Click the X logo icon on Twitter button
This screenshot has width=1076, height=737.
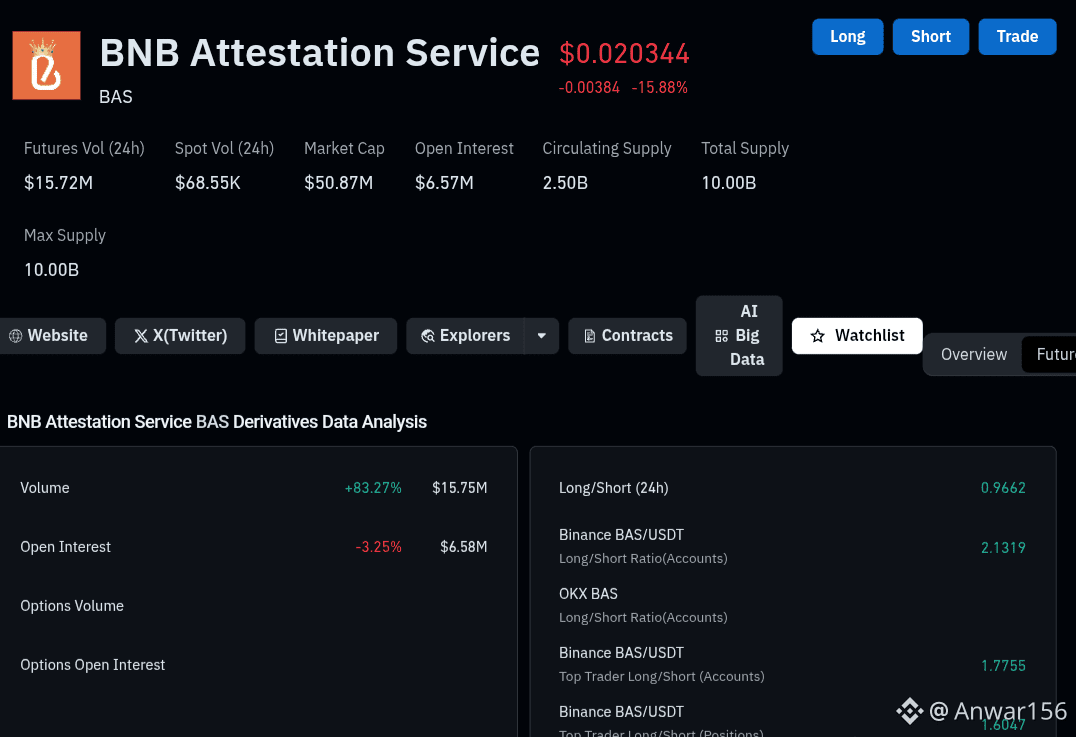click(x=141, y=336)
